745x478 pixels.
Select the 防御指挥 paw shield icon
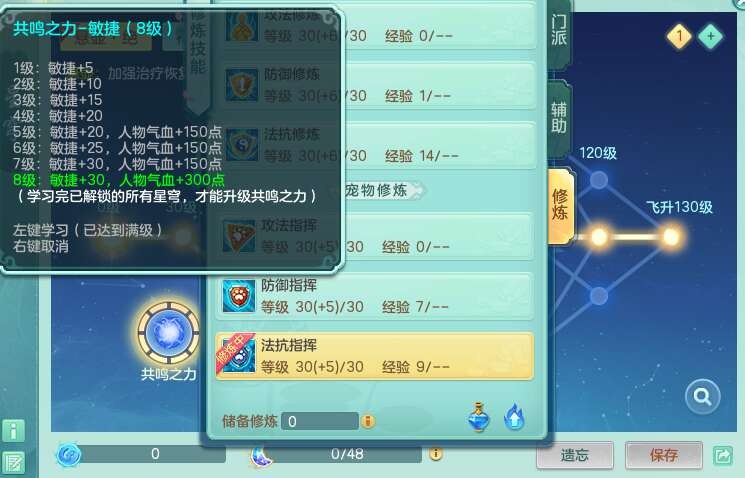click(239, 296)
